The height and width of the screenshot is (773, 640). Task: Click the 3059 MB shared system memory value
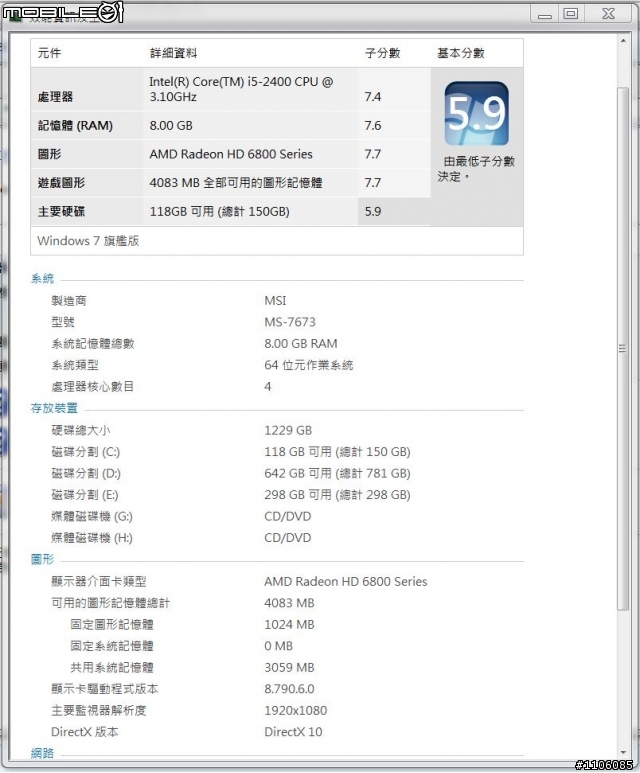pos(289,668)
